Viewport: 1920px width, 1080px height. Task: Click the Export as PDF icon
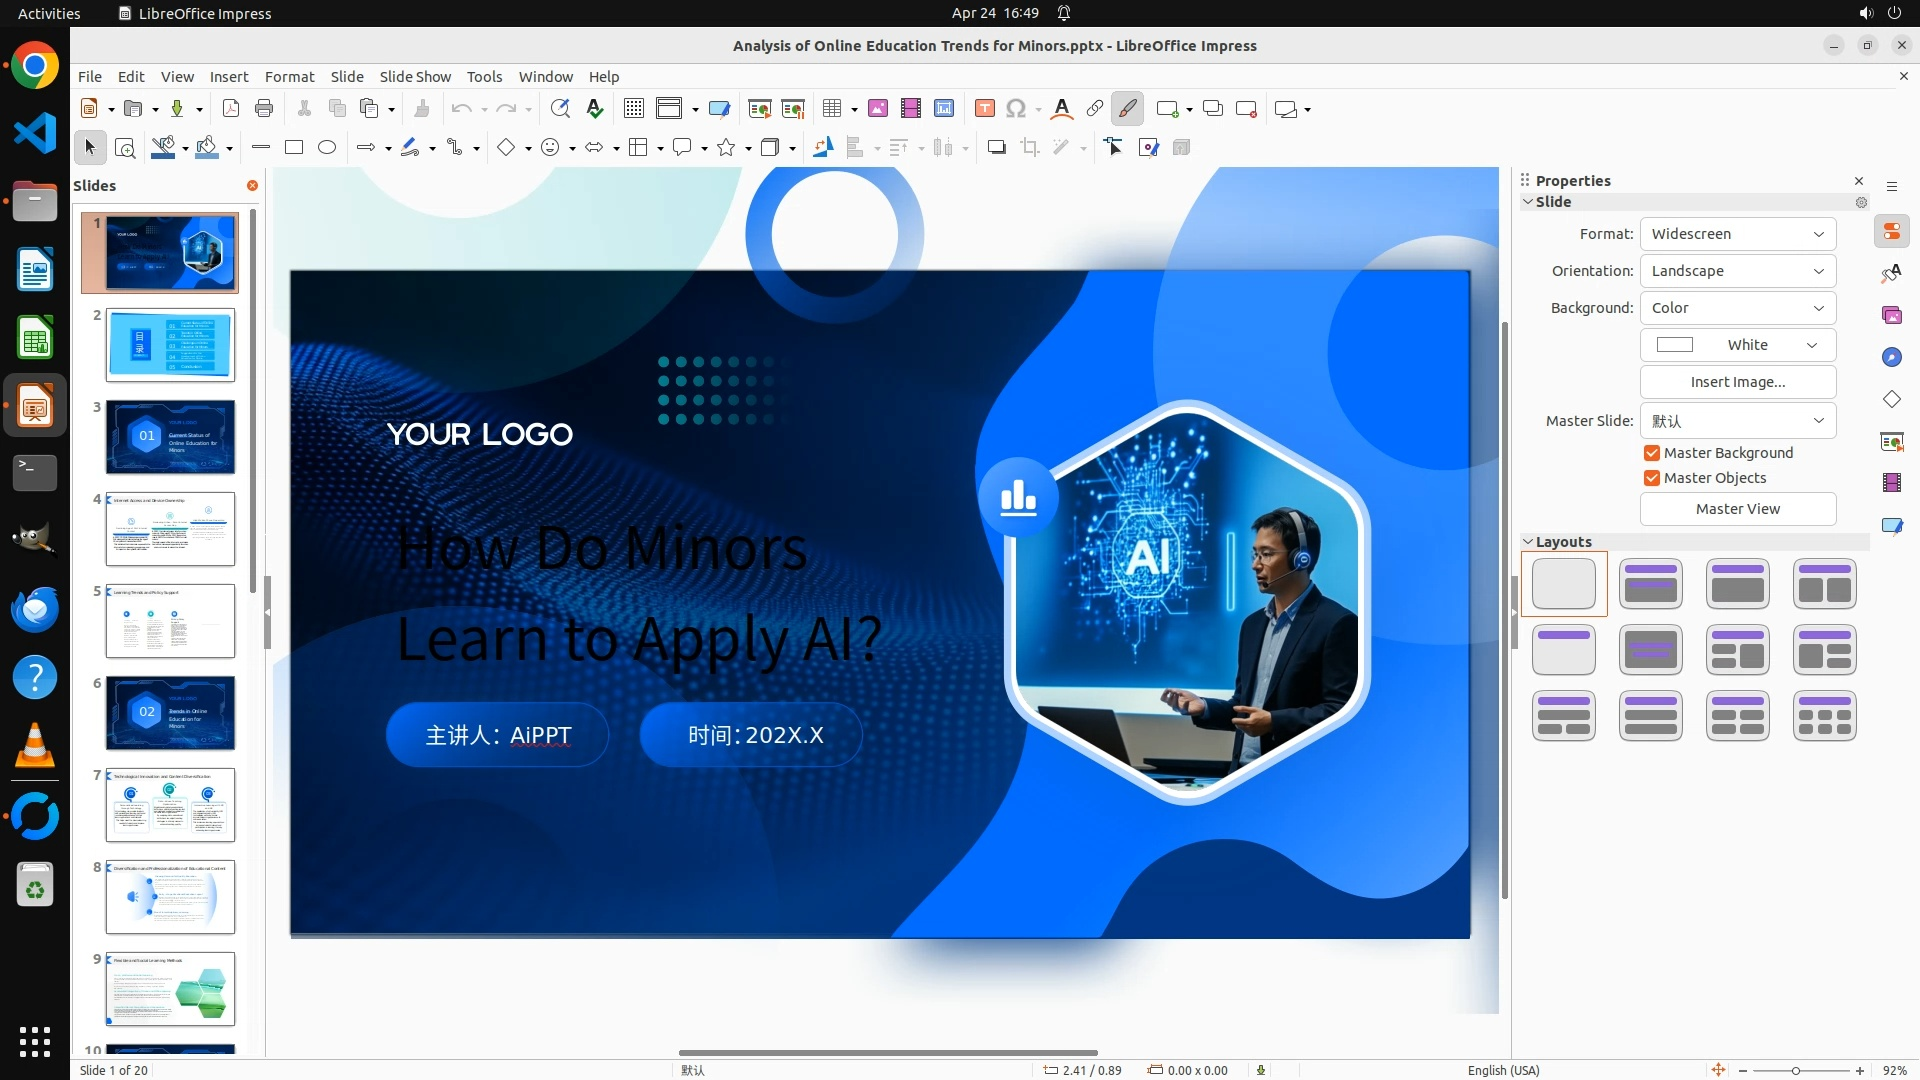point(231,109)
